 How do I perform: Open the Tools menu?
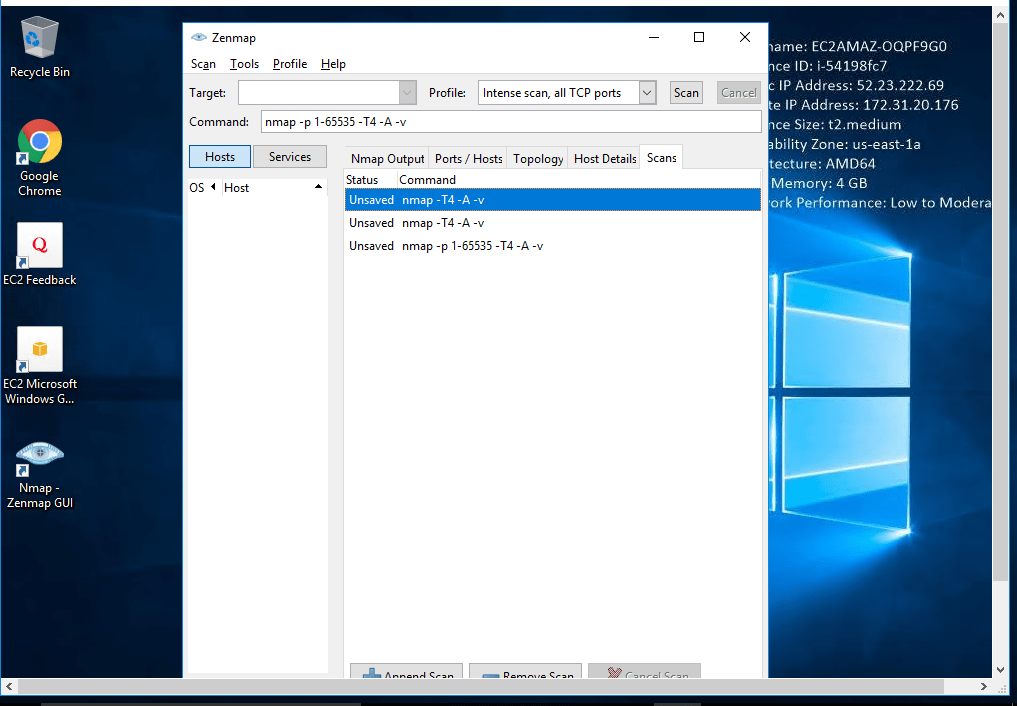[244, 64]
